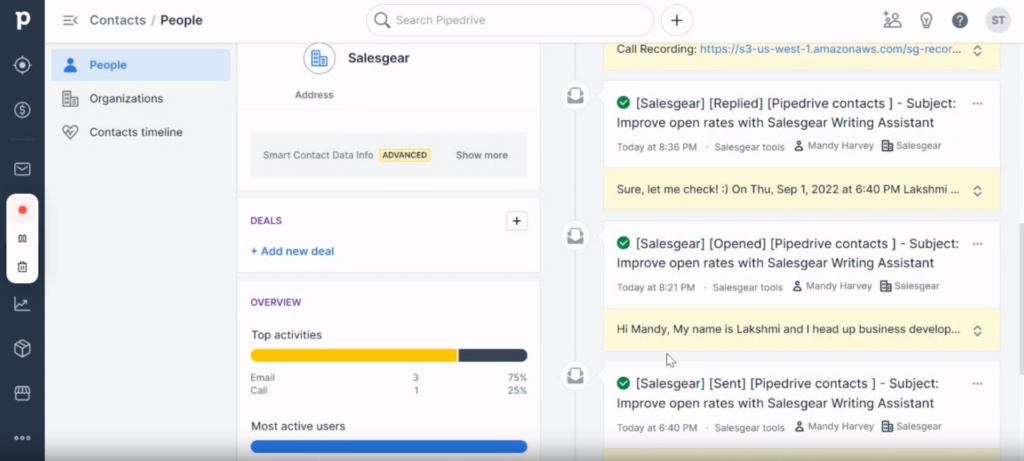Toggle done checkmark on Sent activity
This screenshot has width=1024, height=461.
tap(623, 383)
